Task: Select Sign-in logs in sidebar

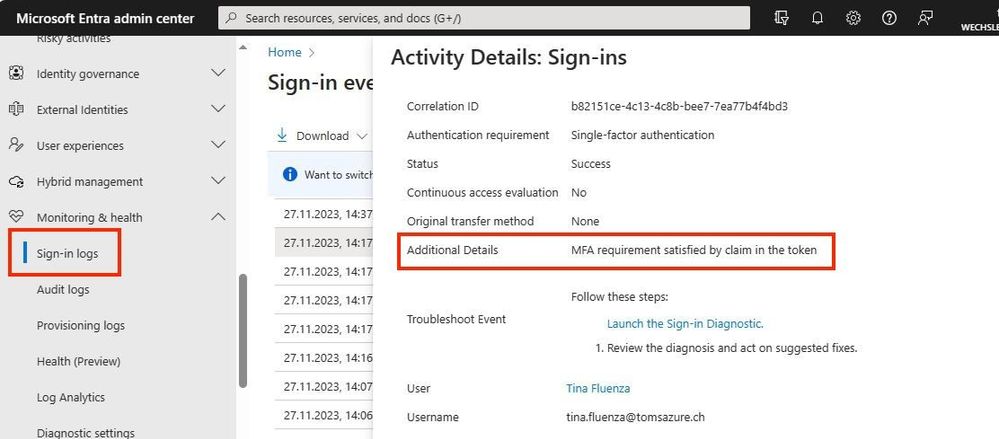Action: click(x=68, y=254)
